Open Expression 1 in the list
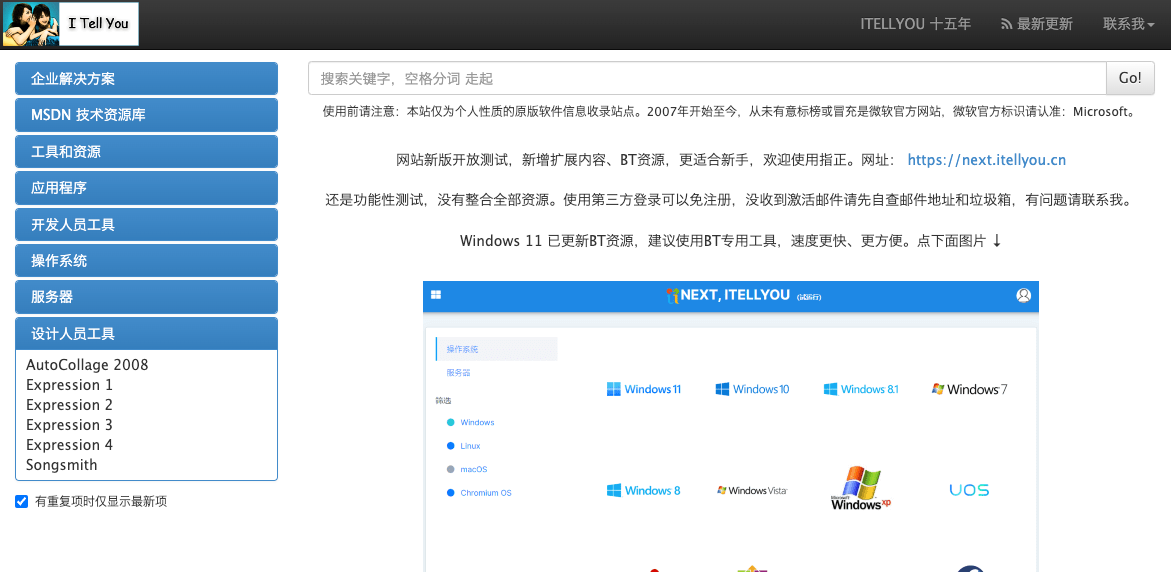The width and height of the screenshot is (1171, 572). click(69, 385)
